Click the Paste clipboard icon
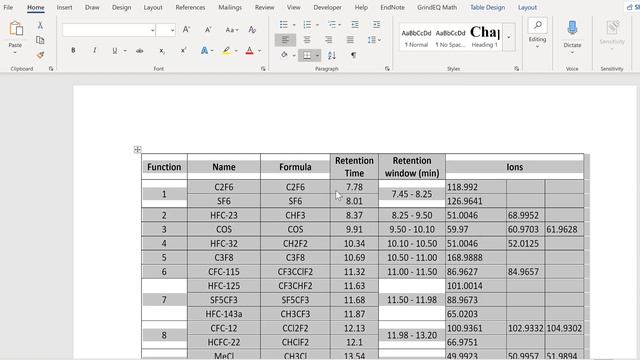Image resolution: width=640 pixels, height=360 pixels. pos(16,30)
